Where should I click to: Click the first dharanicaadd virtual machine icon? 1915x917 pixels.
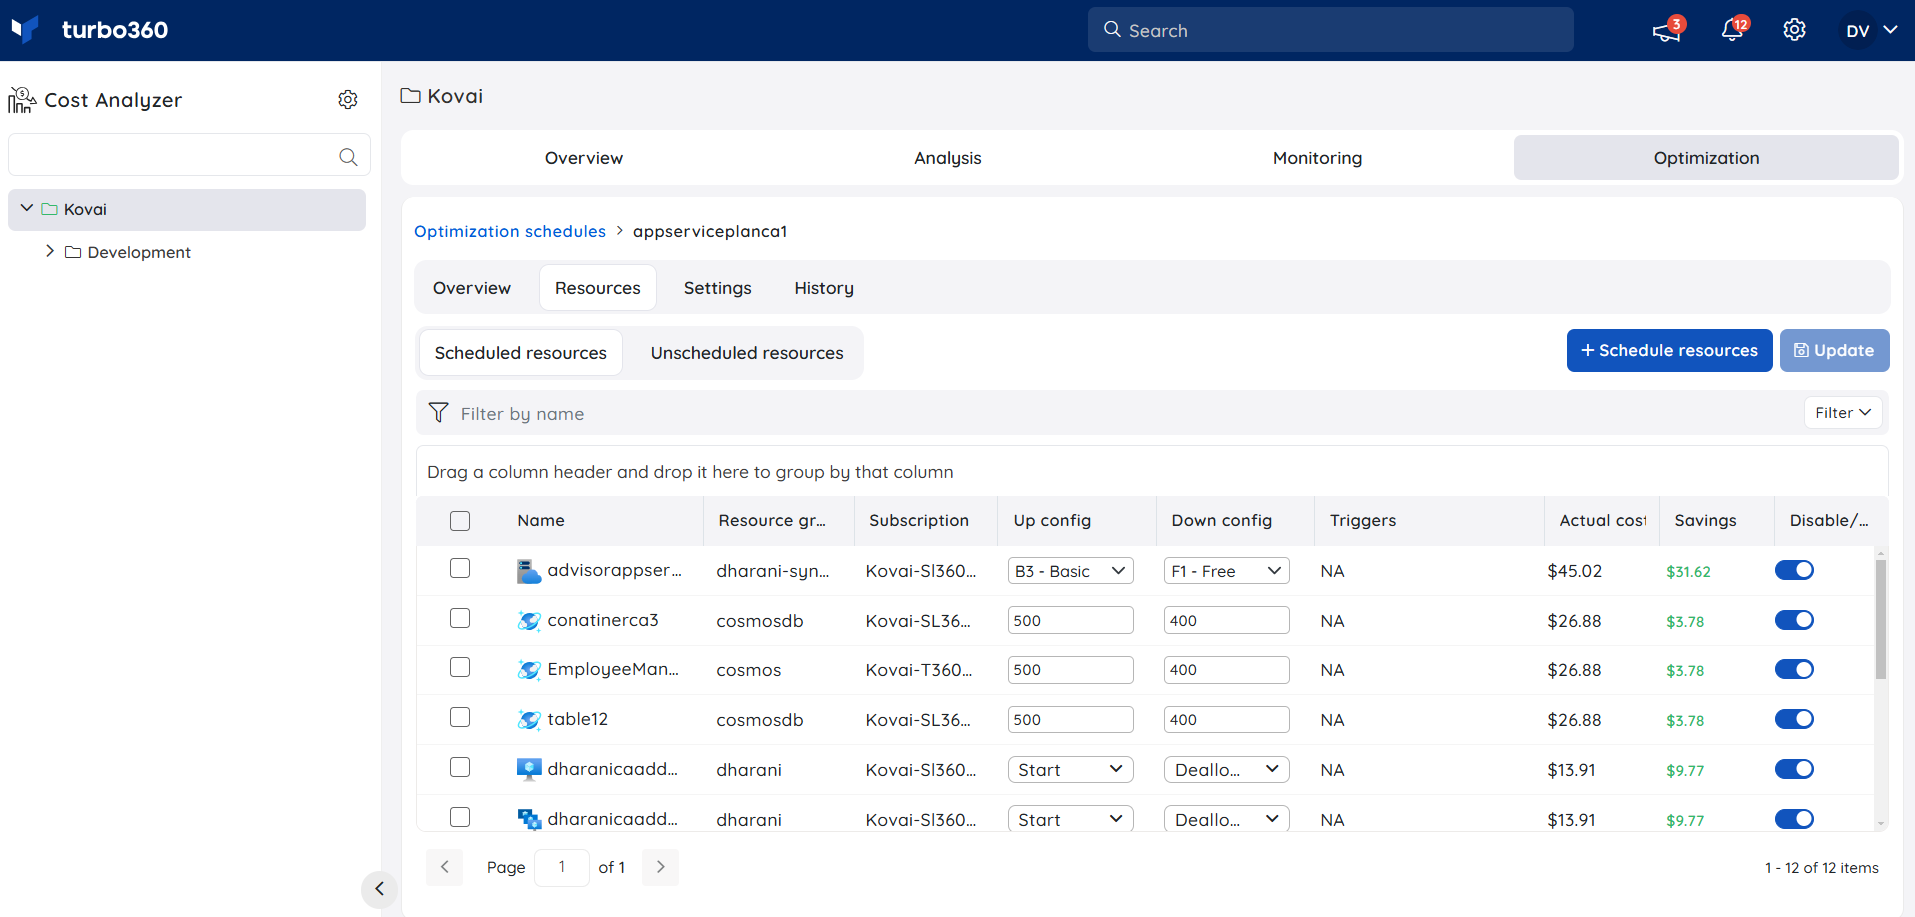tap(529, 769)
